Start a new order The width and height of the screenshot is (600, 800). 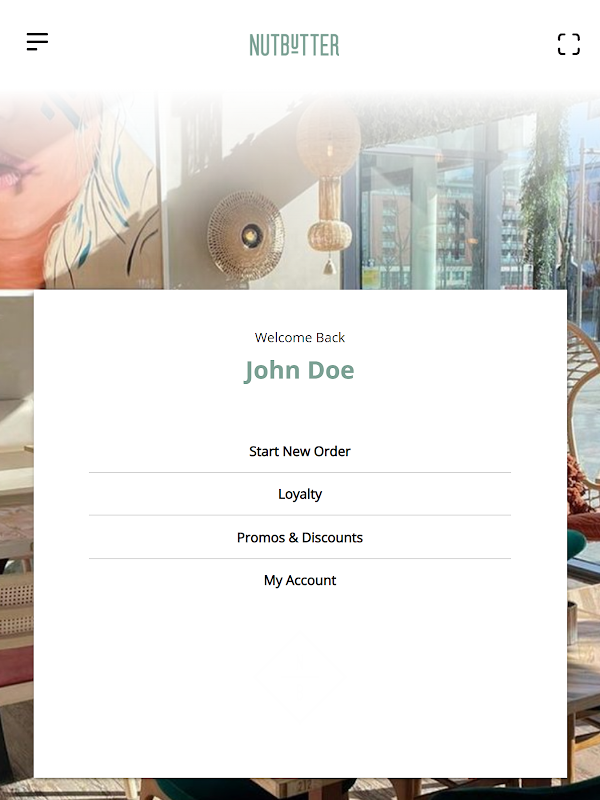pyautogui.click(x=300, y=451)
